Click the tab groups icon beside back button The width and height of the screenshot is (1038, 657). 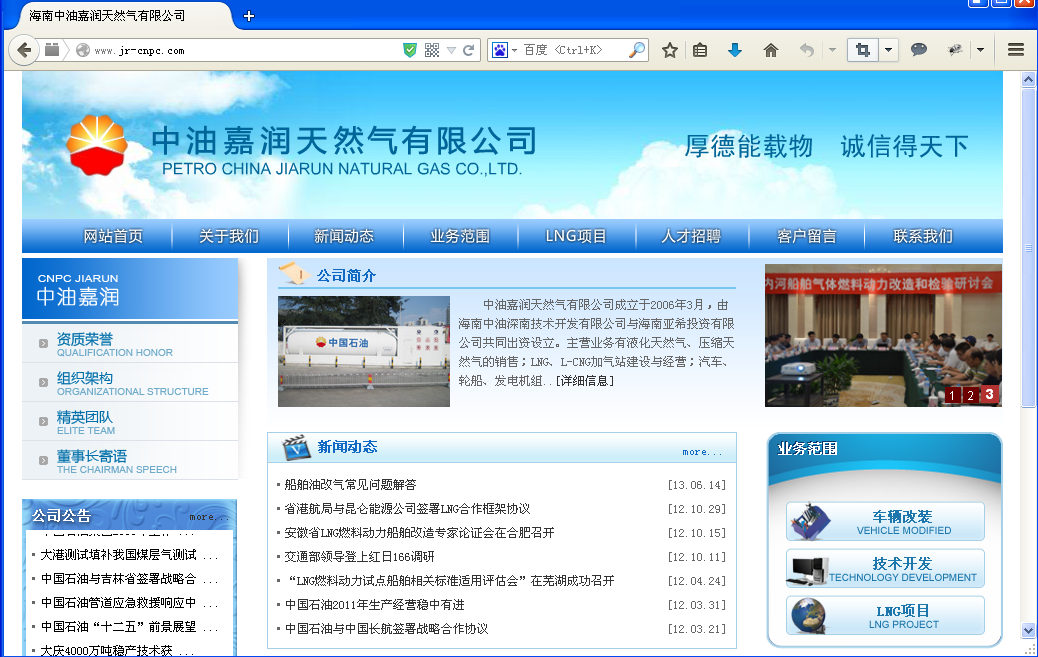click(52, 50)
